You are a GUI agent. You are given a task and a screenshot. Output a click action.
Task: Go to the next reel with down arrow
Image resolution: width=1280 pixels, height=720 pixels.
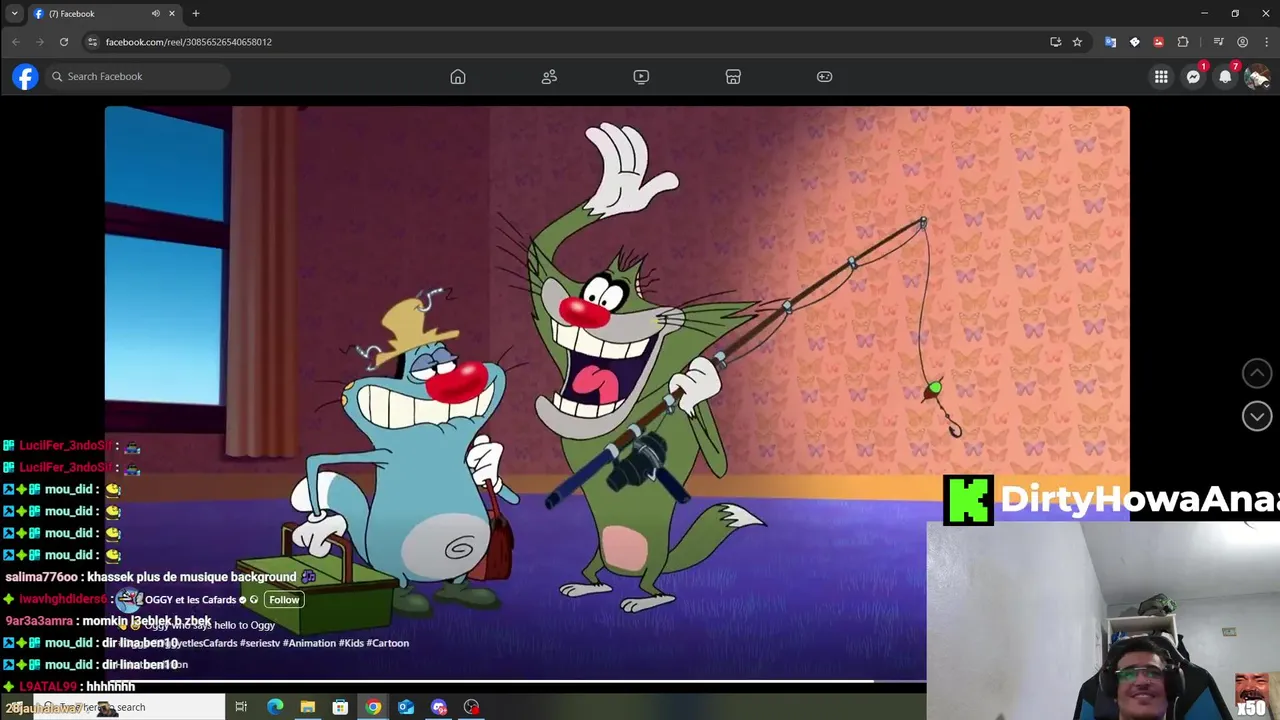[x=1257, y=416]
